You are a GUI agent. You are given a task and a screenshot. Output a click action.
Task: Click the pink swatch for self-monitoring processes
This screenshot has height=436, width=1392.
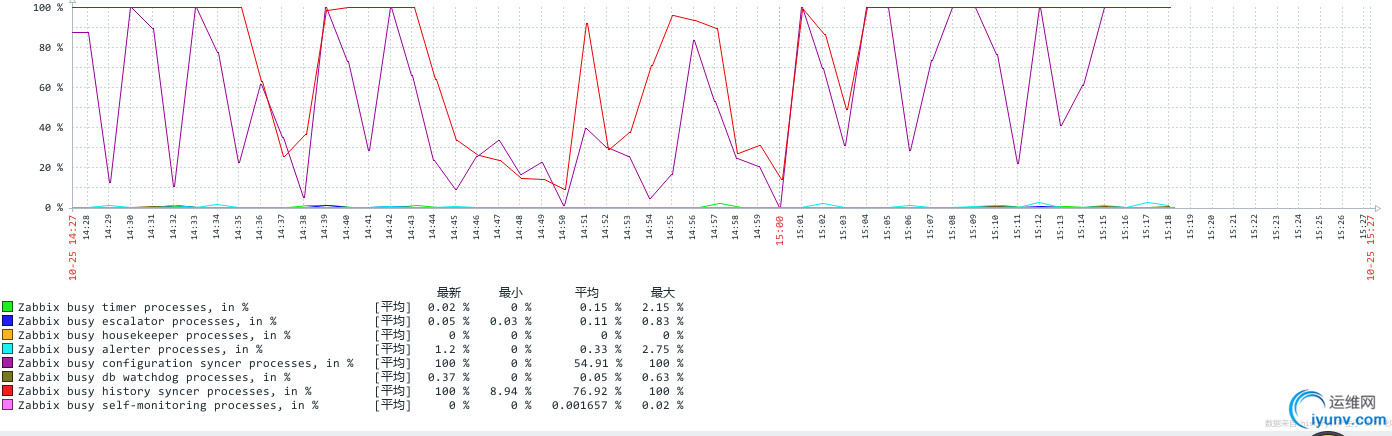tap(8, 405)
